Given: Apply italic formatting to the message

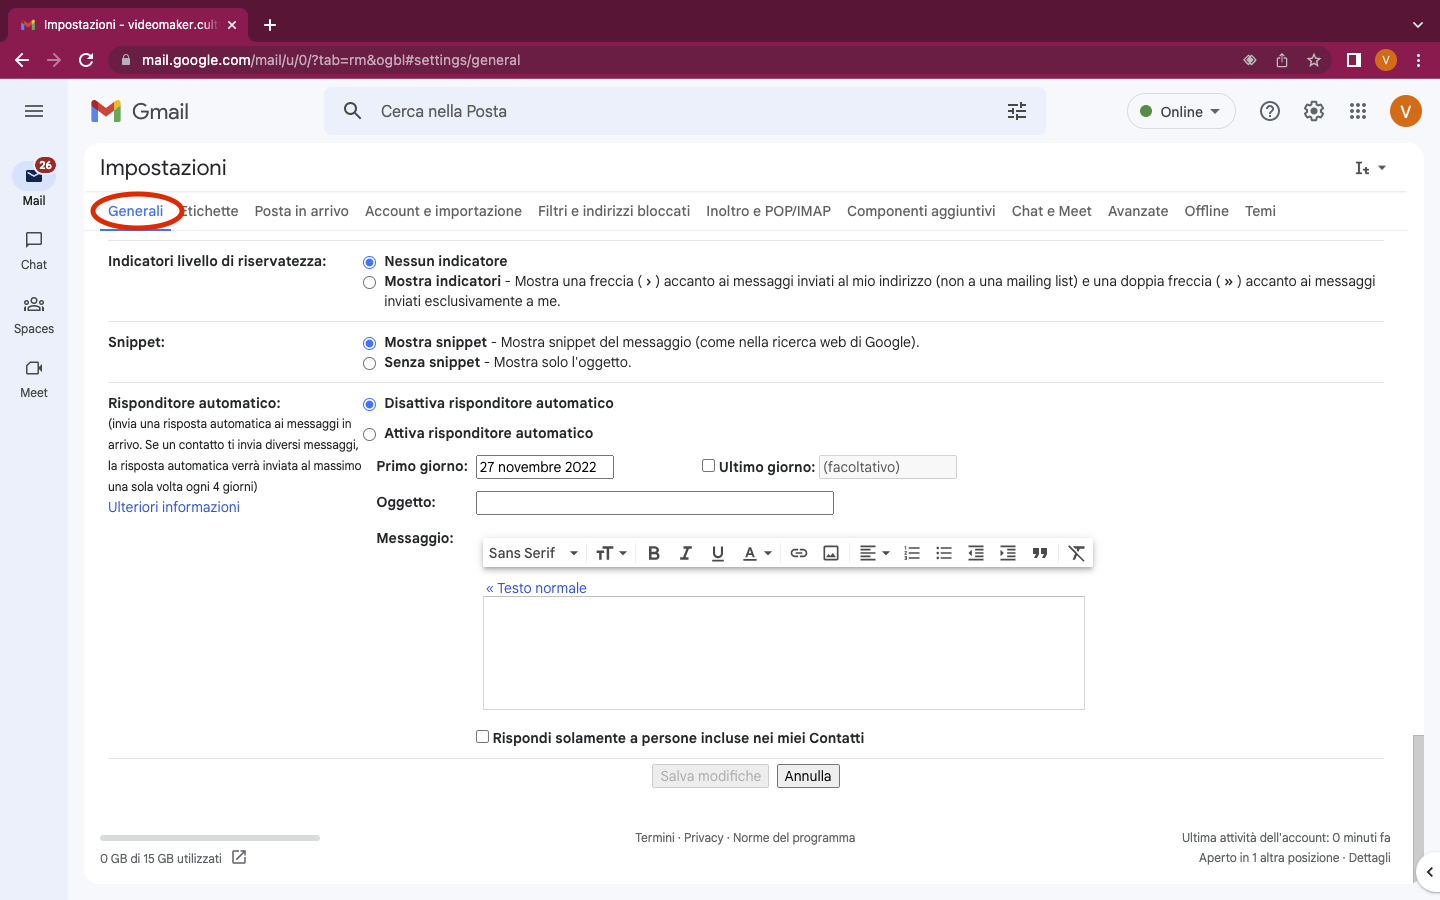Looking at the screenshot, I should point(685,552).
